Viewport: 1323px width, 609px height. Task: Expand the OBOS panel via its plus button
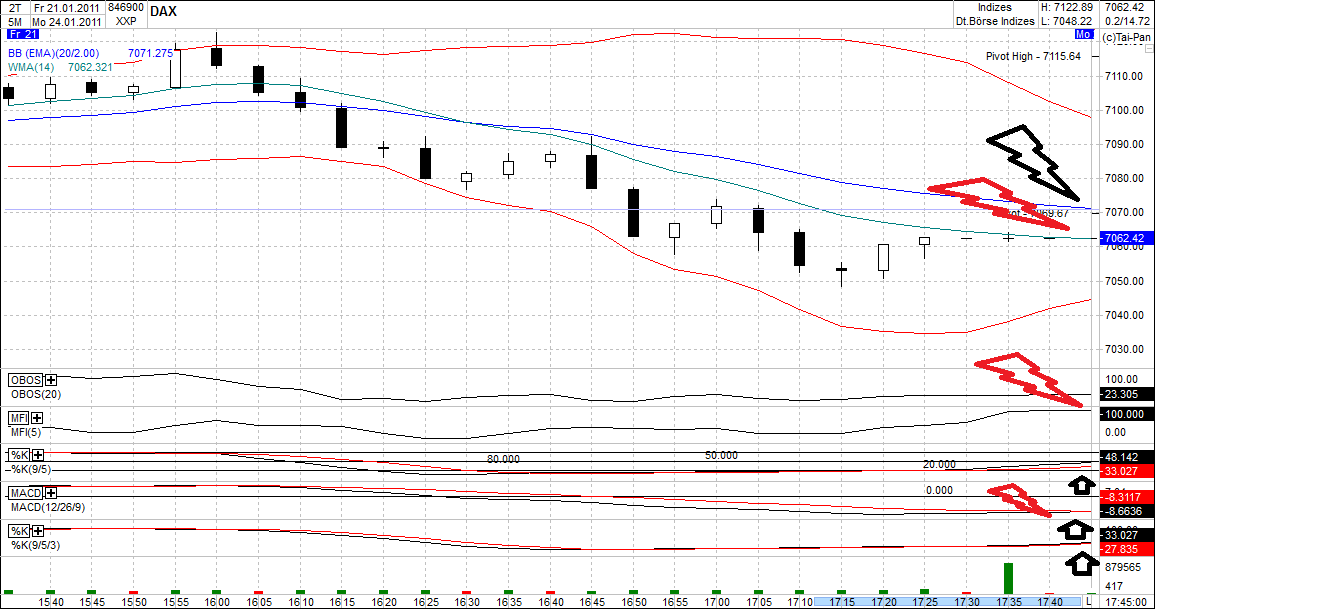pos(49,380)
